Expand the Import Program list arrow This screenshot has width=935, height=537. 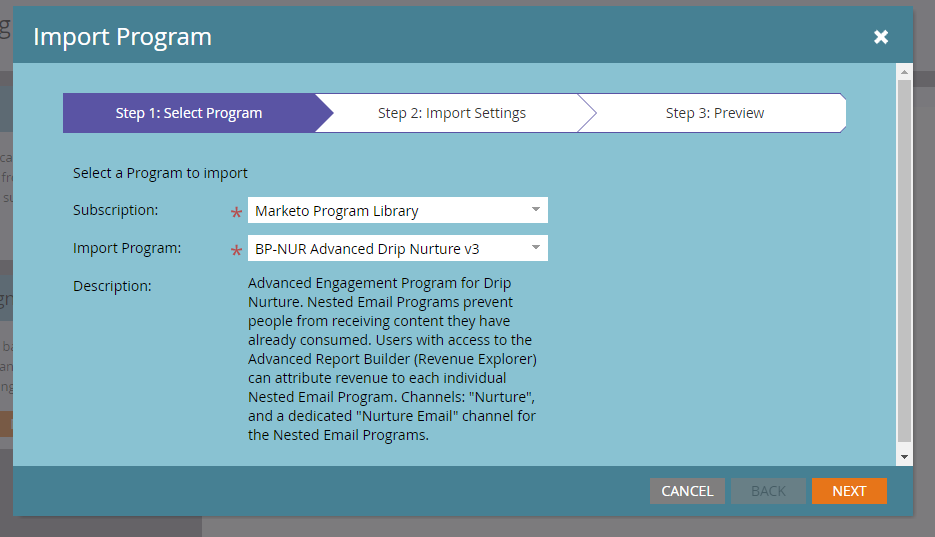tap(536, 247)
